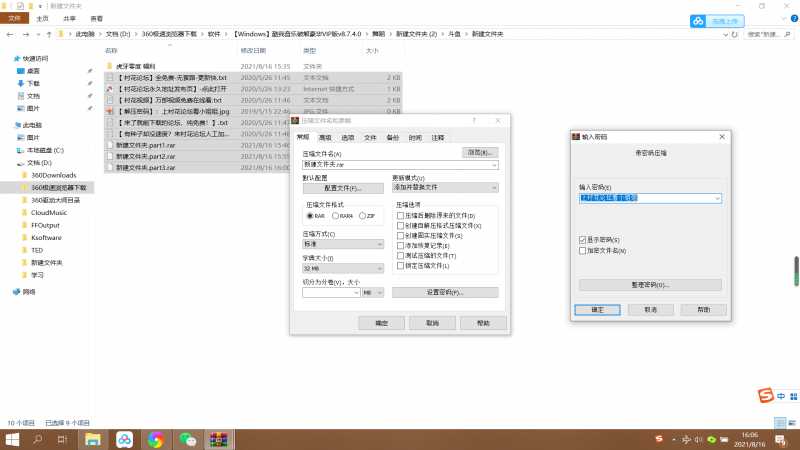Open WeChat from the taskbar
This screenshot has height=450, width=800.
coord(187,439)
